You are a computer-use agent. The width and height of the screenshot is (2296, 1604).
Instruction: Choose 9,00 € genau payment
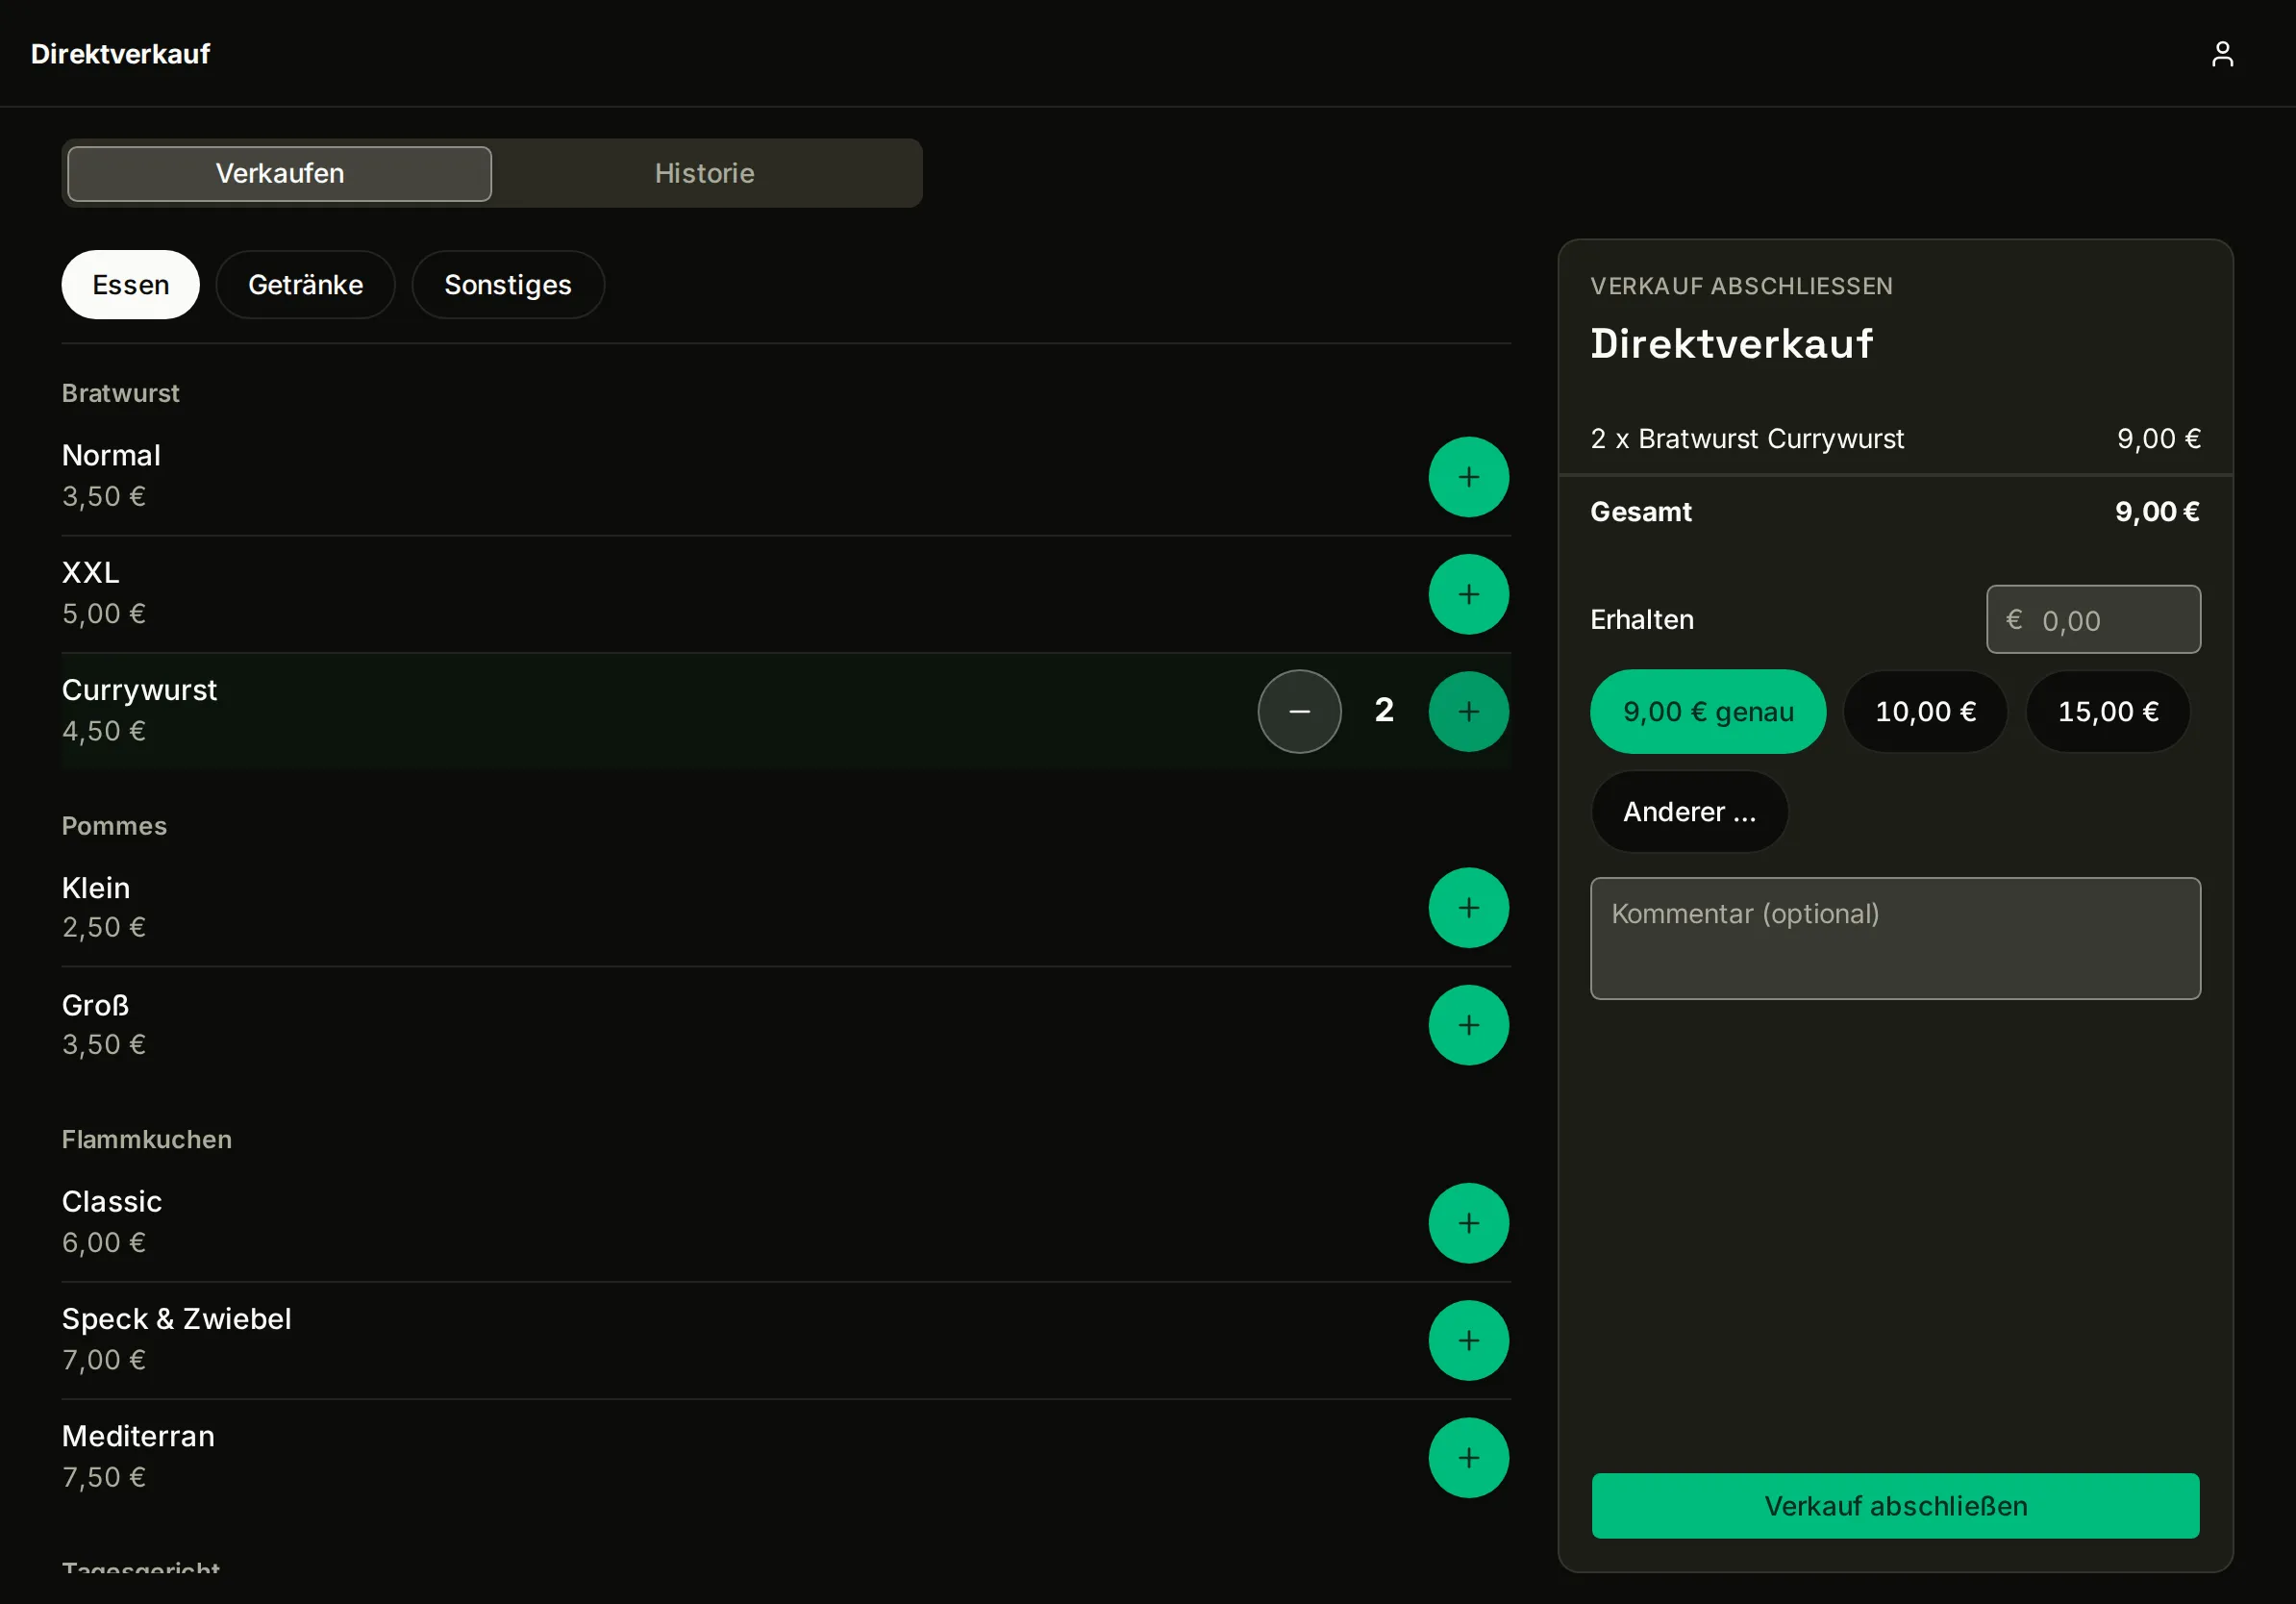[x=1708, y=711]
